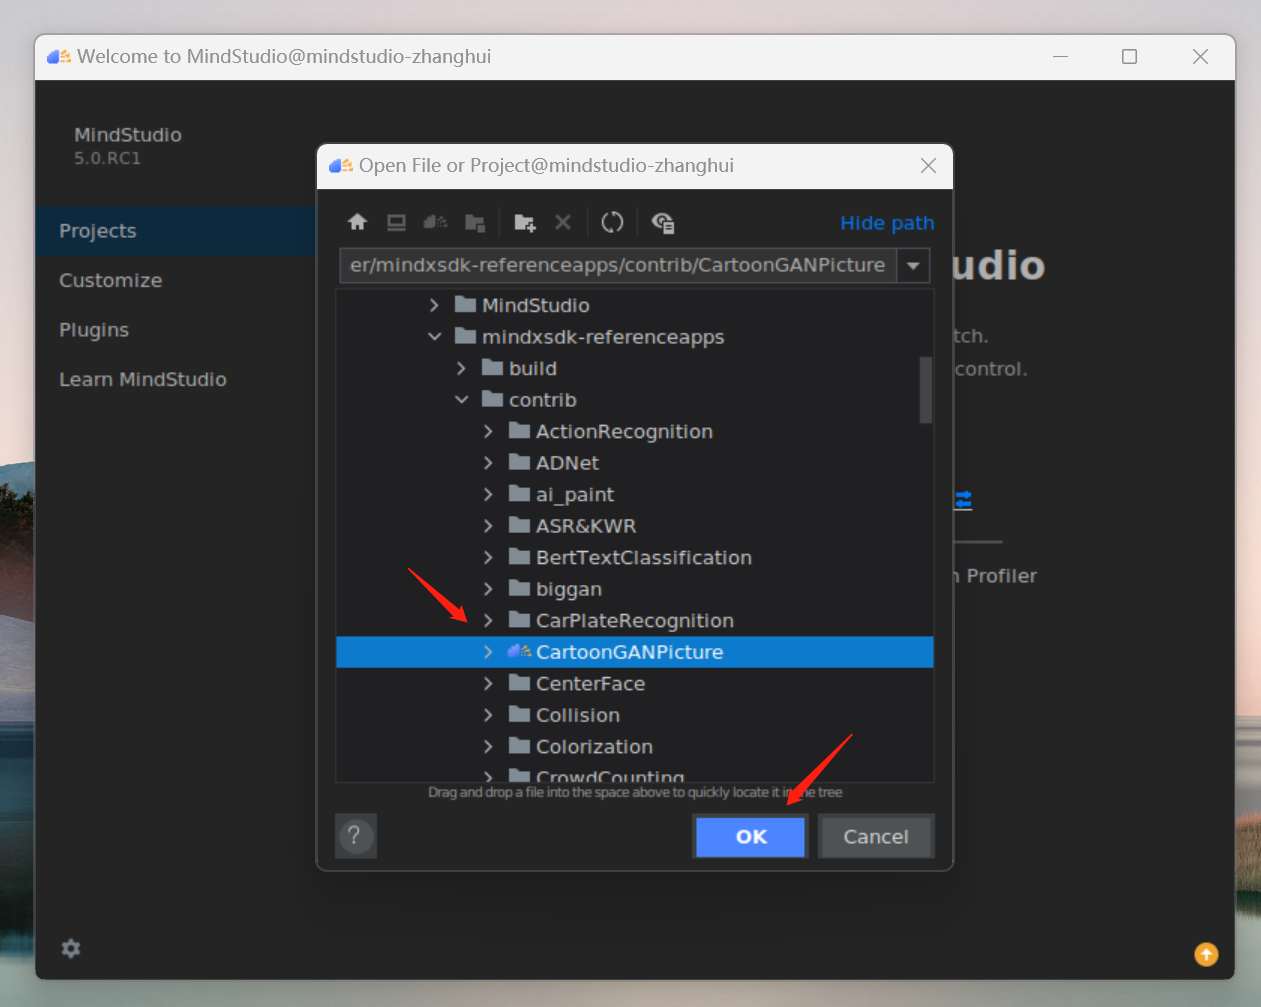
Task: Expand the Collision folder chevron
Action: (x=488, y=715)
